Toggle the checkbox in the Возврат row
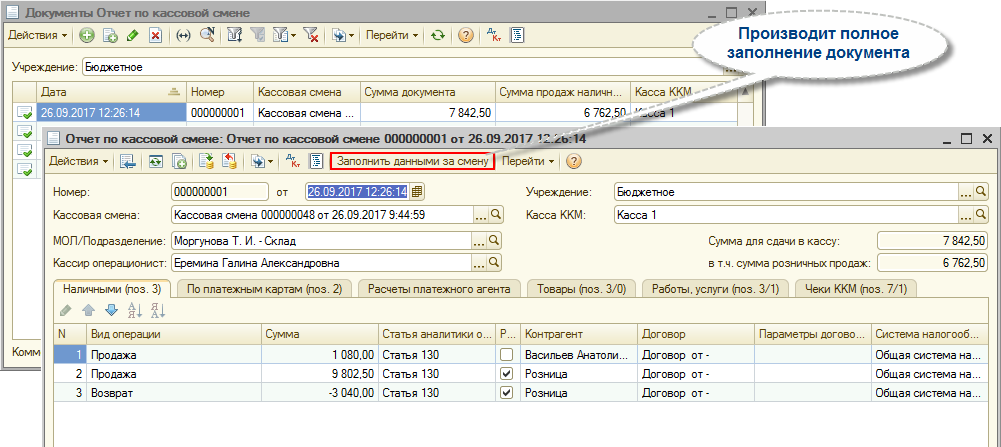The image size is (1001, 447). coord(506,393)
